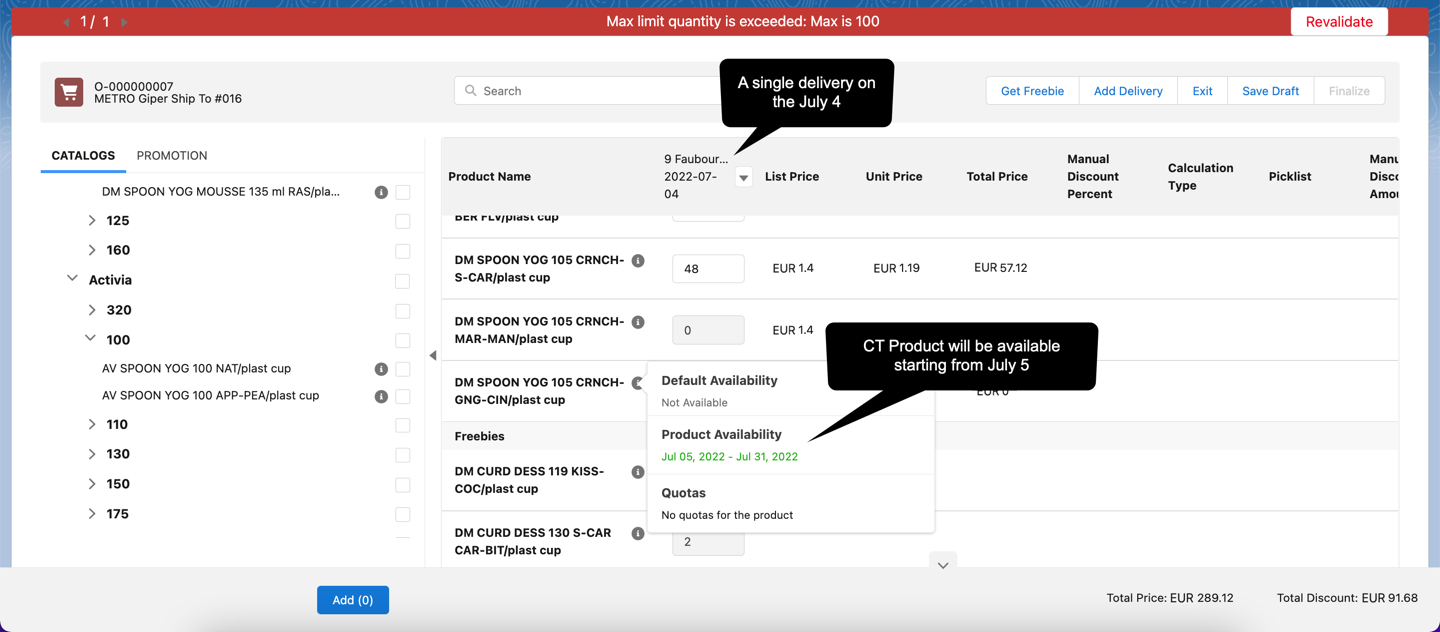Click quantity field showing 48

[x=708, y=269]
